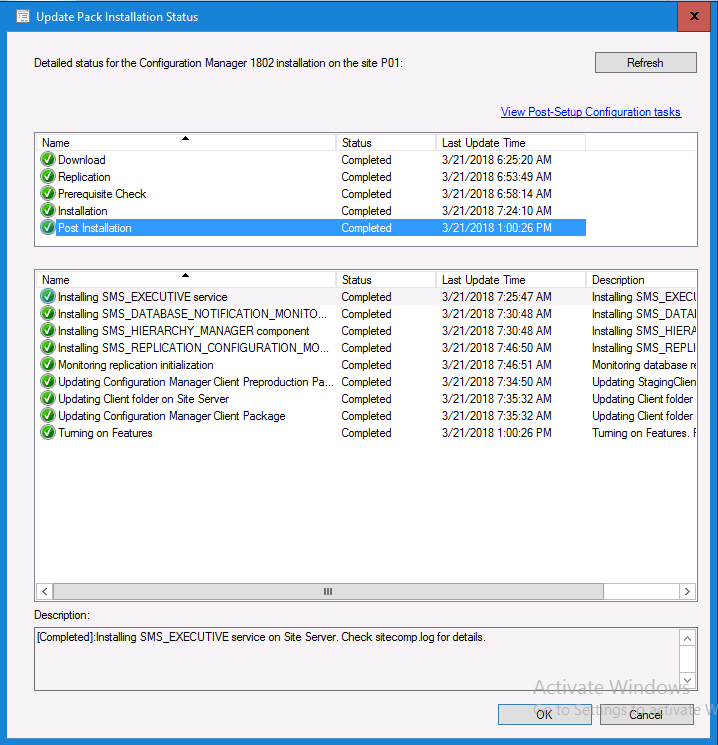Image resolution: width=718 pixels, height=745 pixels.
Task: Sort lower list by Name column header
Action: [x=186, y=280]
